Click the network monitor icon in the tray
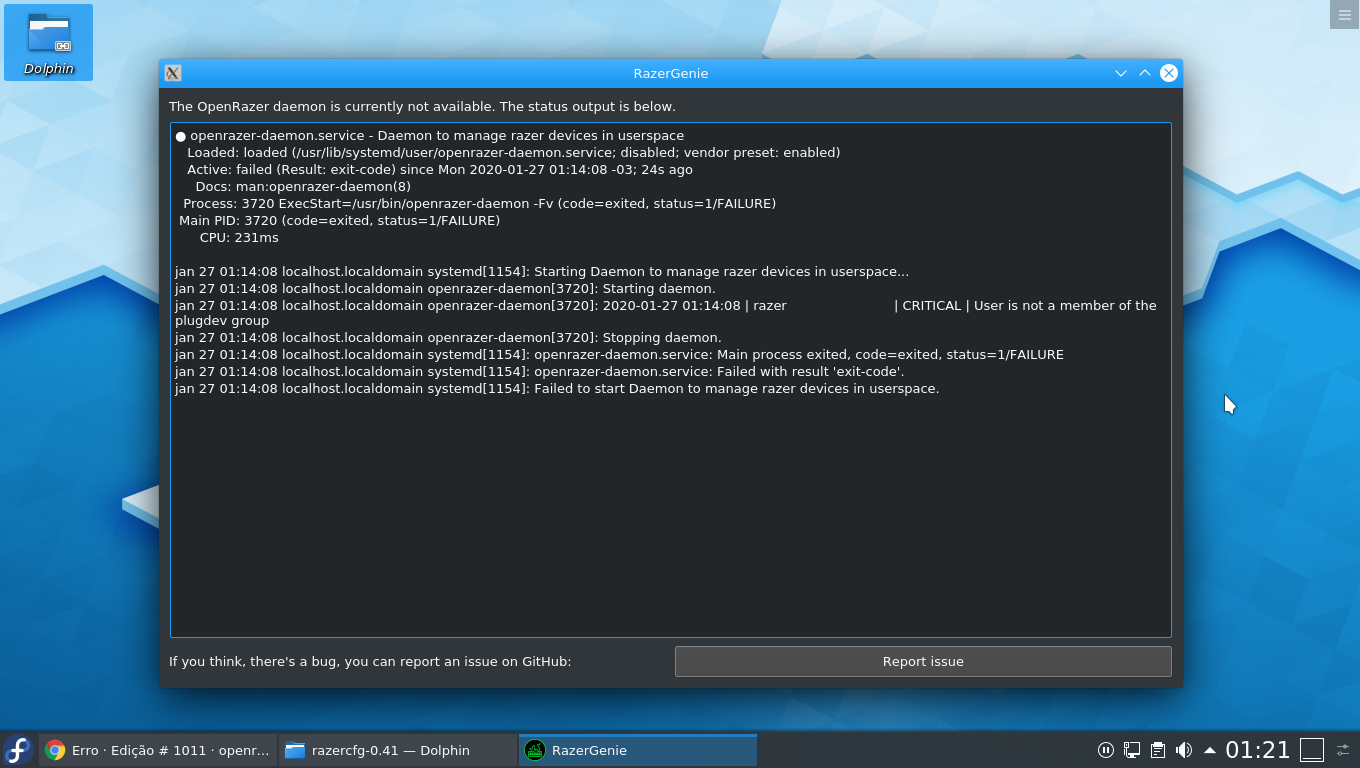This screenshot has height=768, width=1360. tap(1132, 750)
